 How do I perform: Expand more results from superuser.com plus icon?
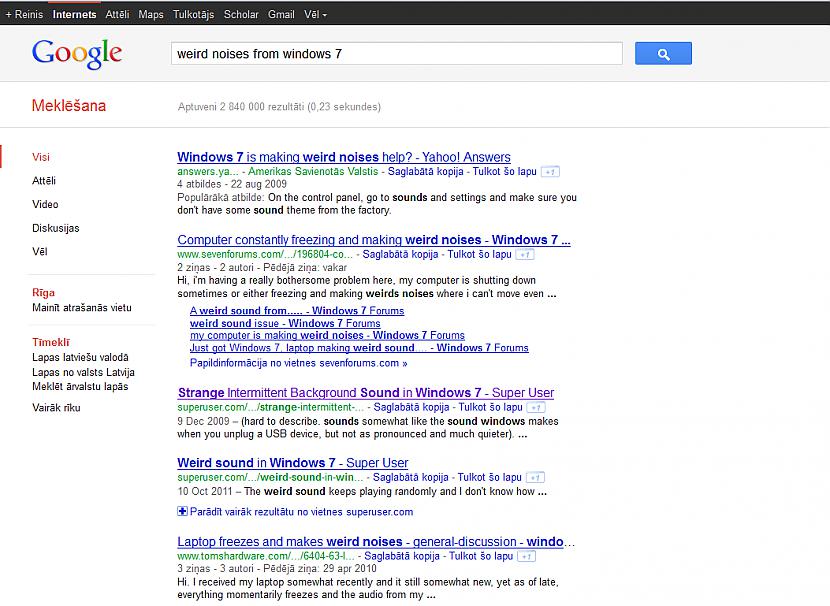pyautogui.click(x=182, y=511)
